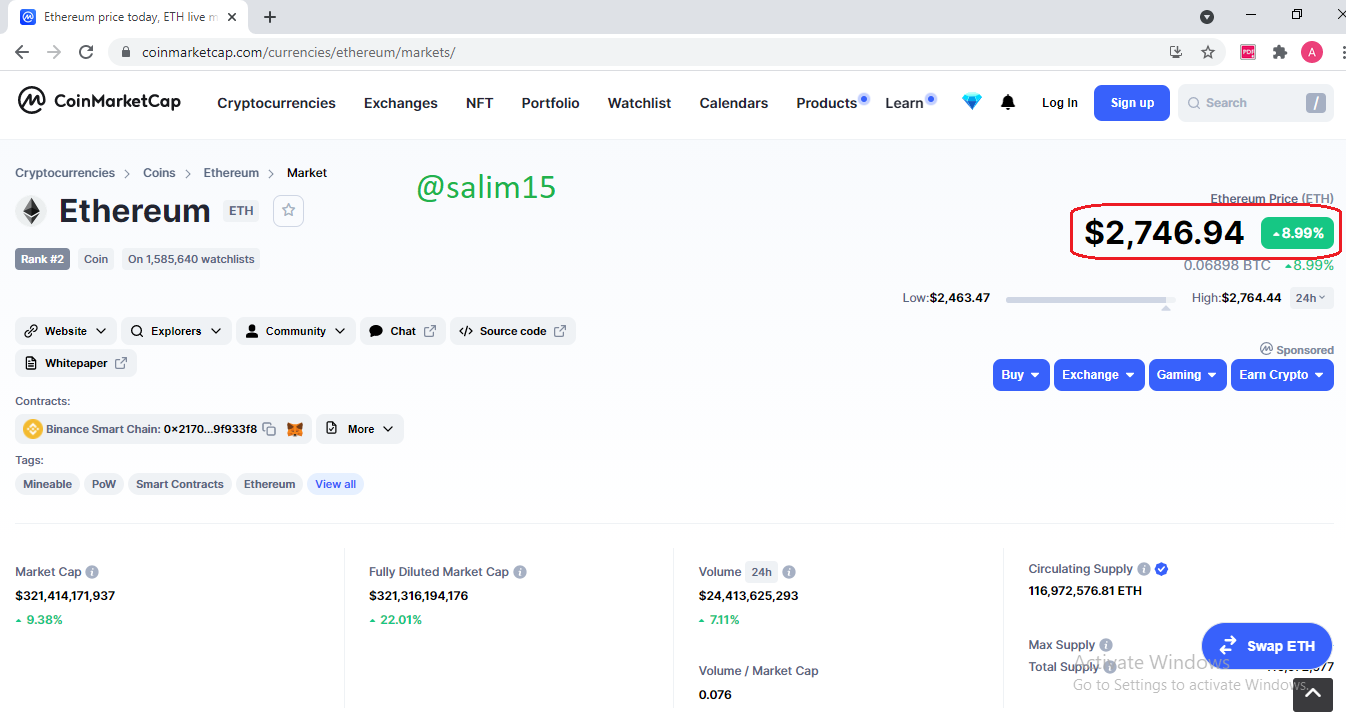Open the Source code link
This screenshot has height=728, width=1346.
point(513,331)
